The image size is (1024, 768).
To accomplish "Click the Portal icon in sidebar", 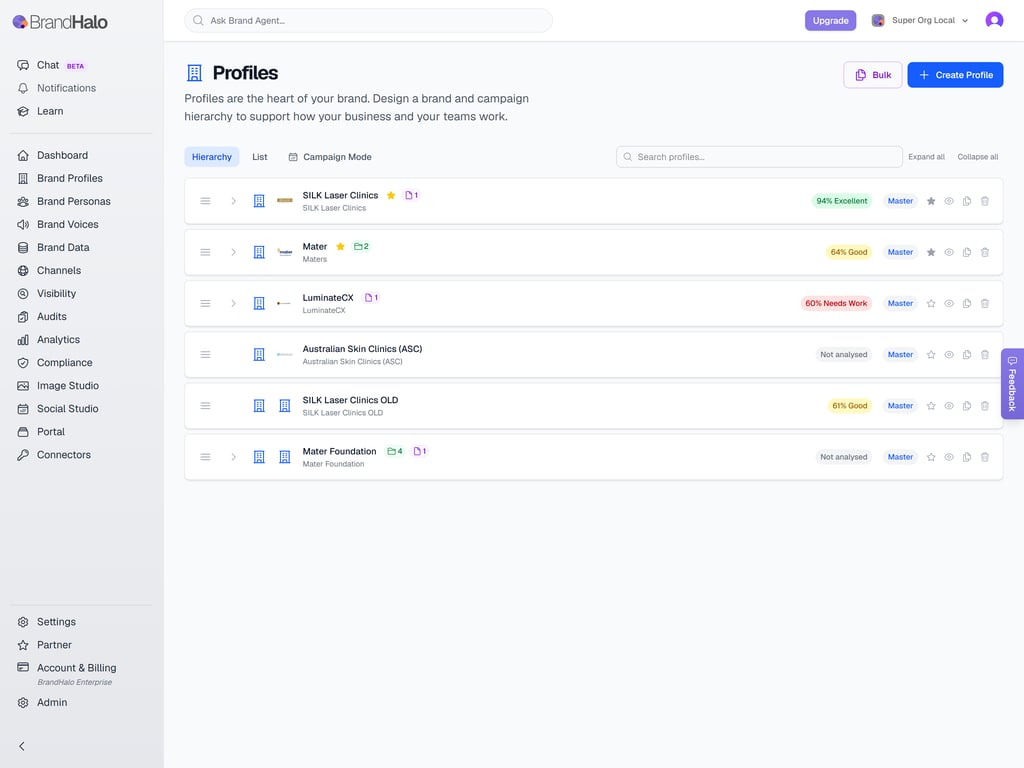I will pos(23,432).
